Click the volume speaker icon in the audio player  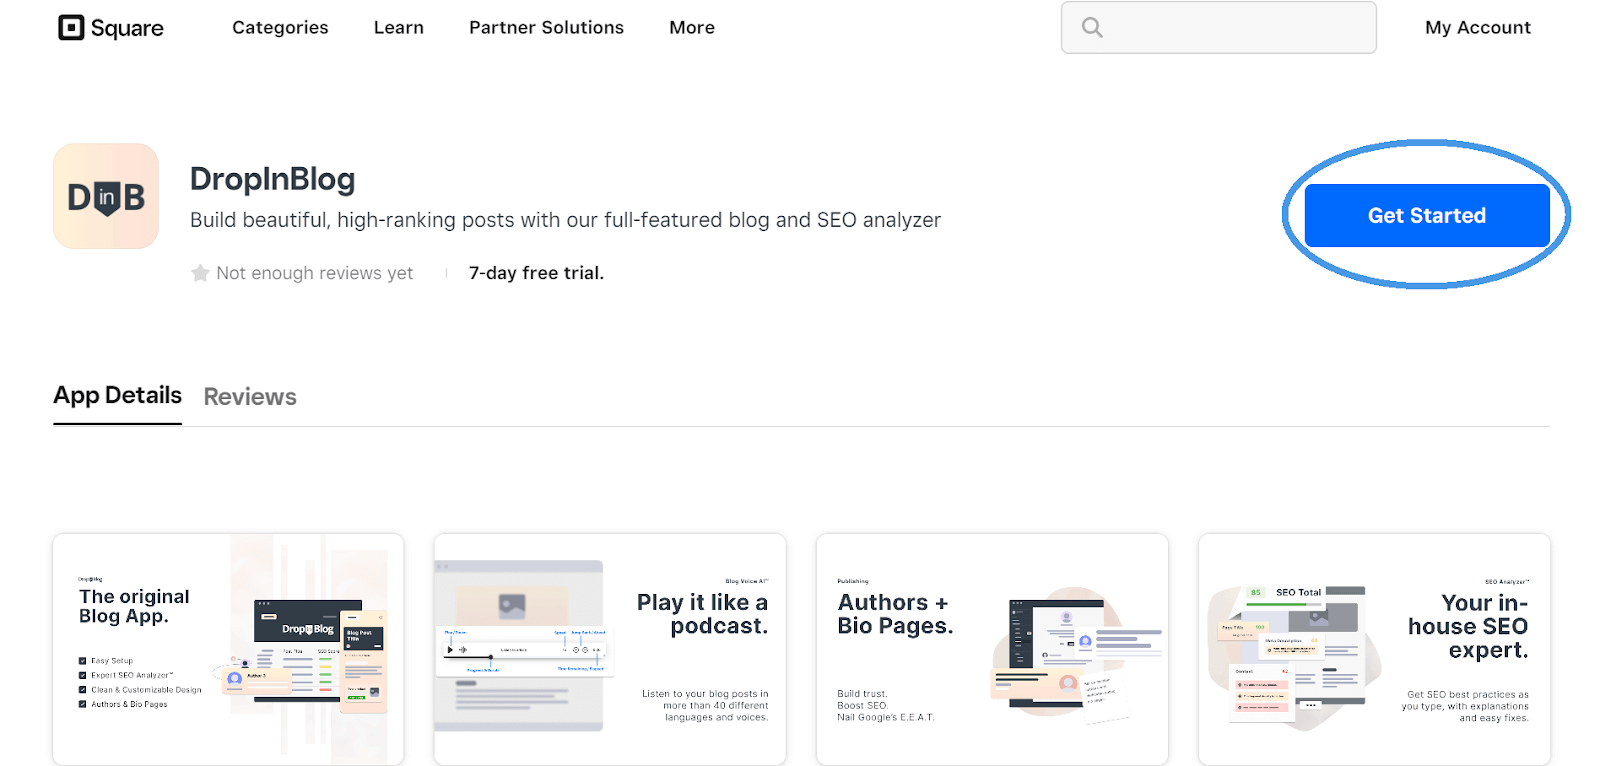[x=462, y=650]
